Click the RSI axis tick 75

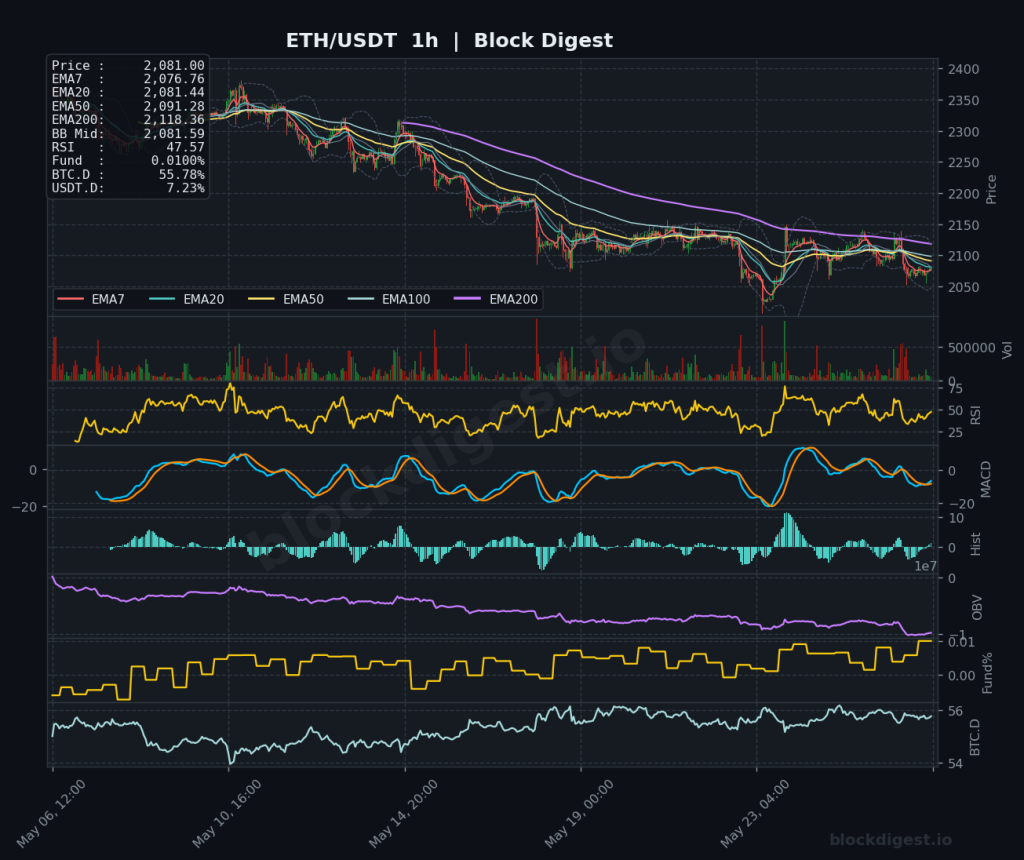point(955,389)
